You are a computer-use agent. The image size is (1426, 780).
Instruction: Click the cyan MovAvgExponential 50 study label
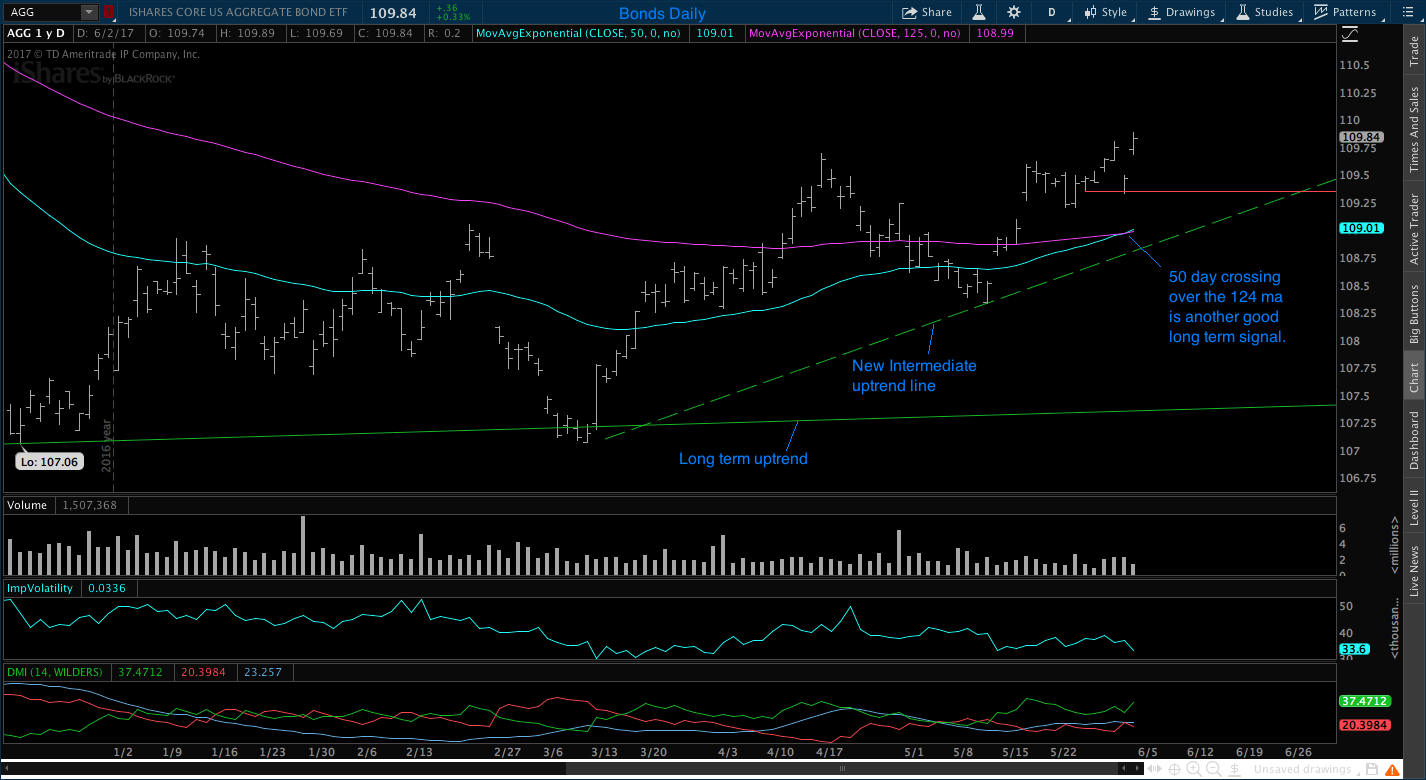pyautogui.click(x=580, y=33)
